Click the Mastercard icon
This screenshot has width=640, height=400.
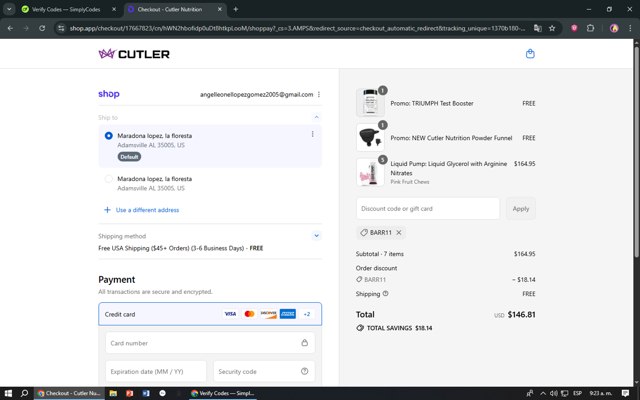(x=249, y=314)
